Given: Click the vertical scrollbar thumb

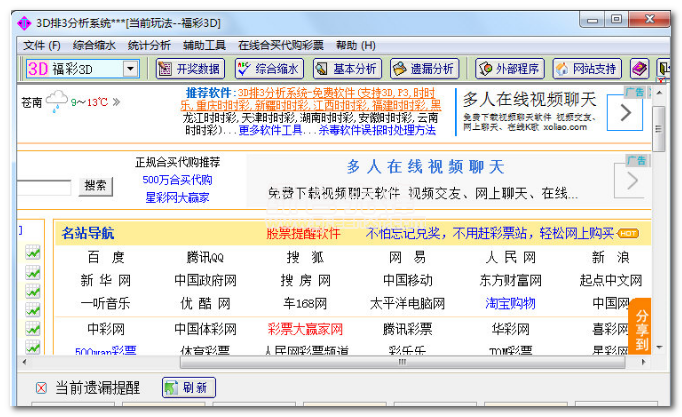Looking at the screenshot, I should [659, 129].
